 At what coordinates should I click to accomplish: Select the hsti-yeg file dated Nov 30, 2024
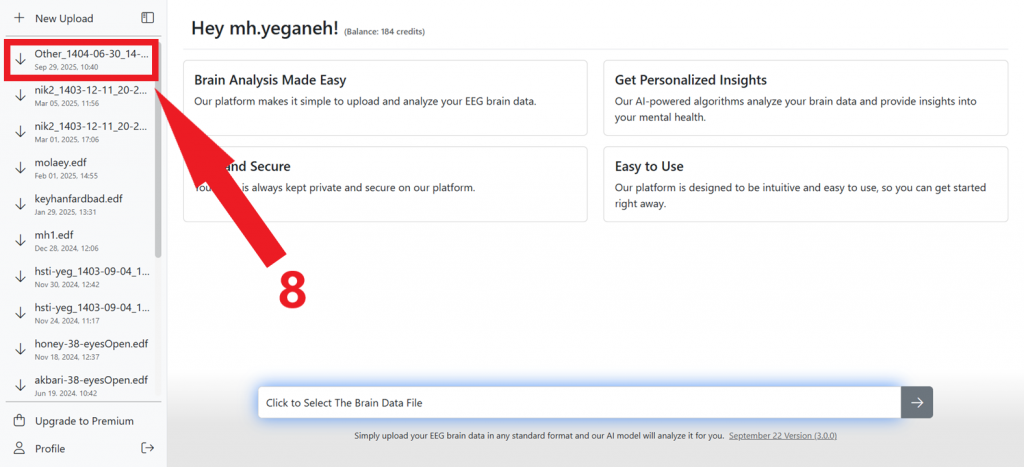pos(90,277)
